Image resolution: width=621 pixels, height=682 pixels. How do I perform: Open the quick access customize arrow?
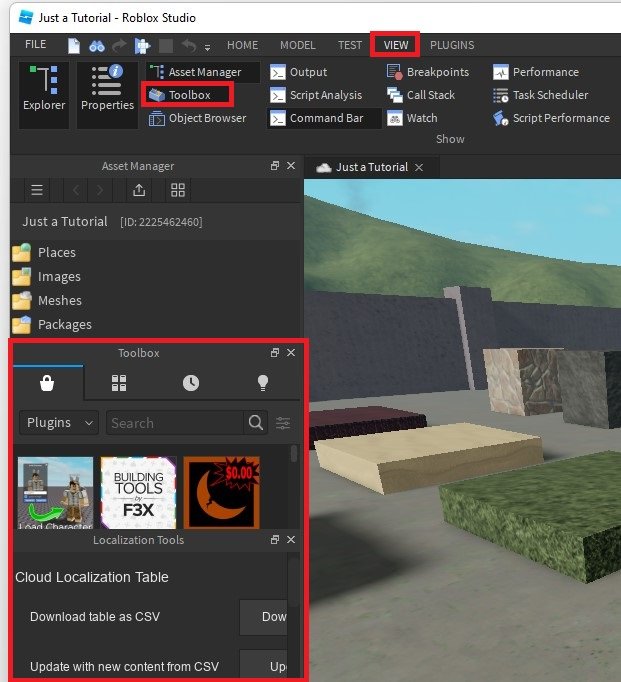pos(207,47)
